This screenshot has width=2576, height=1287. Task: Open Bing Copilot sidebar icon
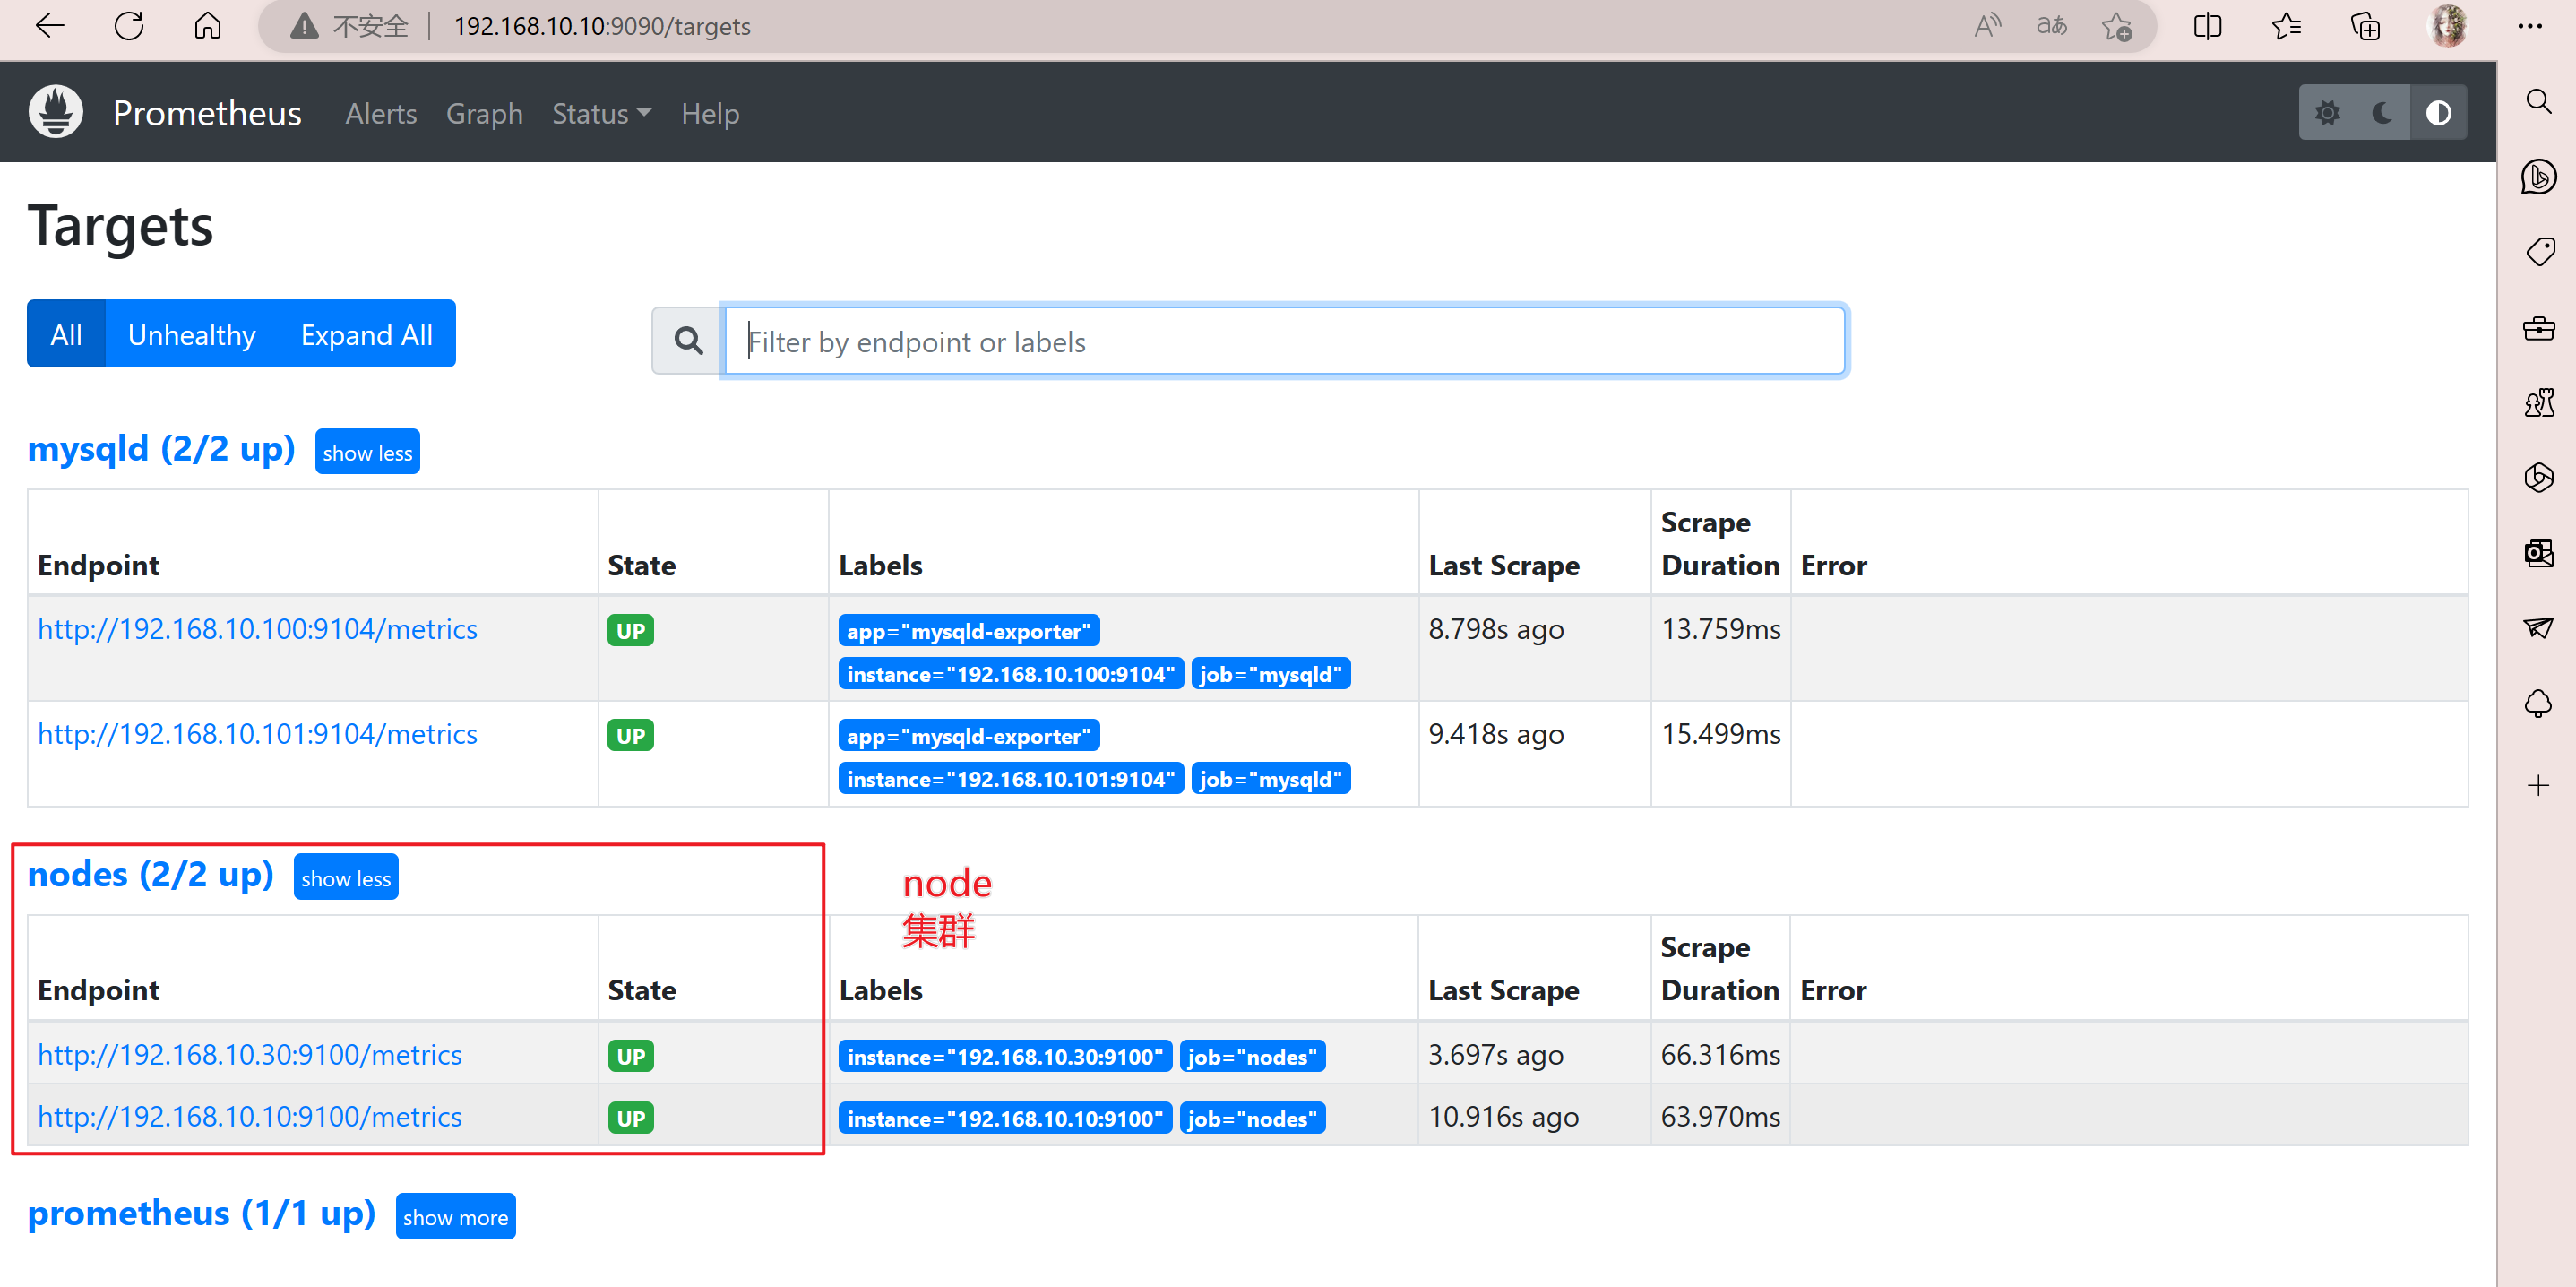(2538, 177)
